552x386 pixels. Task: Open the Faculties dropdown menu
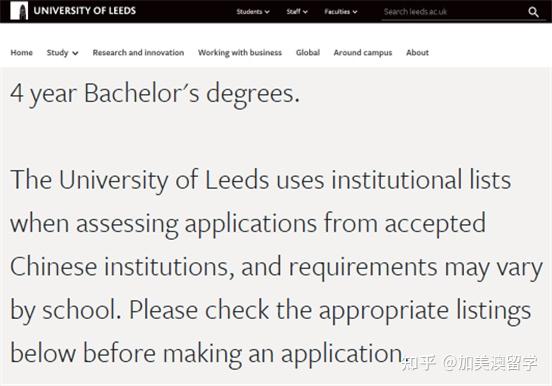click(x=341, y=12)
